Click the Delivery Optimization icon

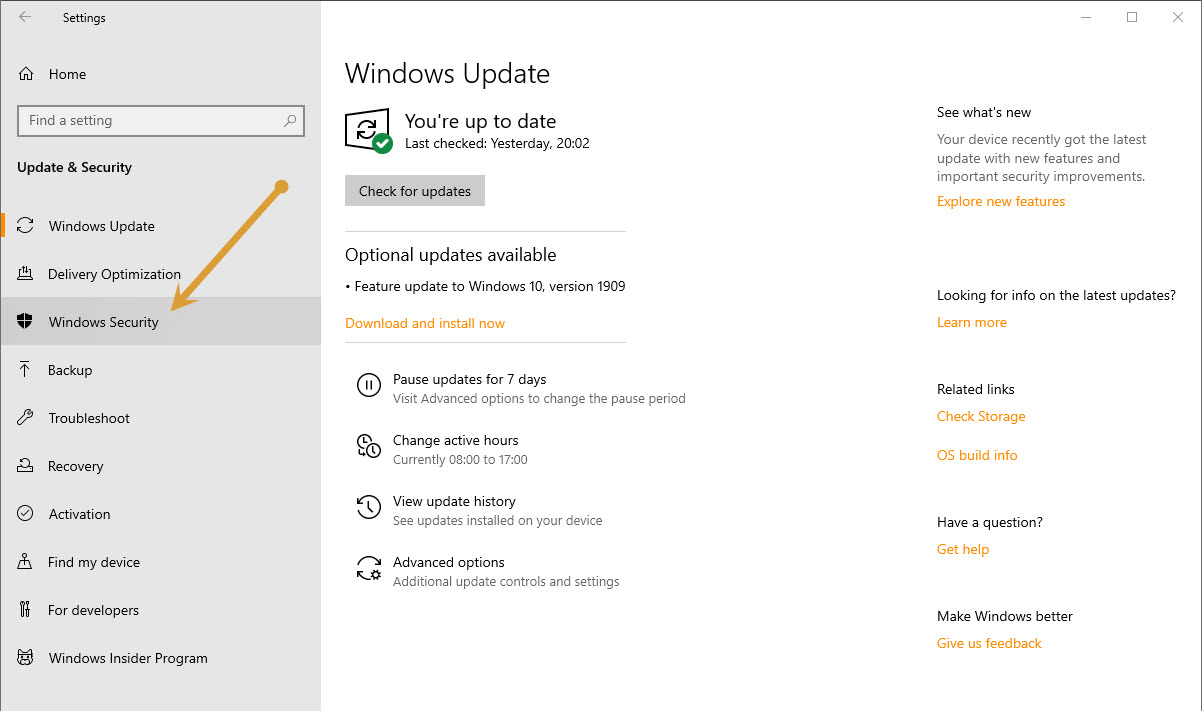tap(26, 274)
